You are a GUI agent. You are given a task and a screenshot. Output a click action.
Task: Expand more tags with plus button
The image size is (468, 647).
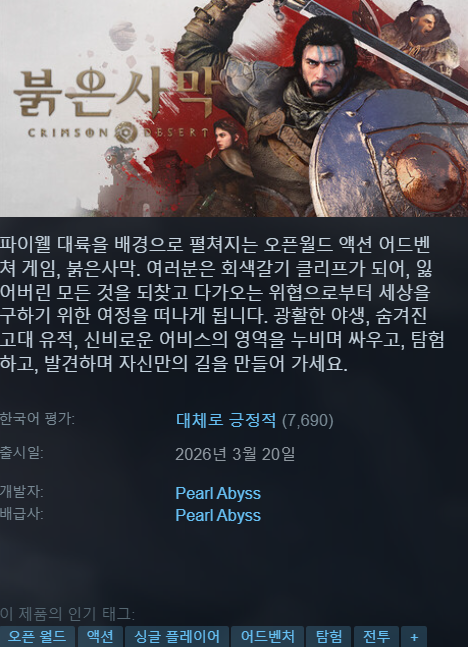[x=414, y=636]
